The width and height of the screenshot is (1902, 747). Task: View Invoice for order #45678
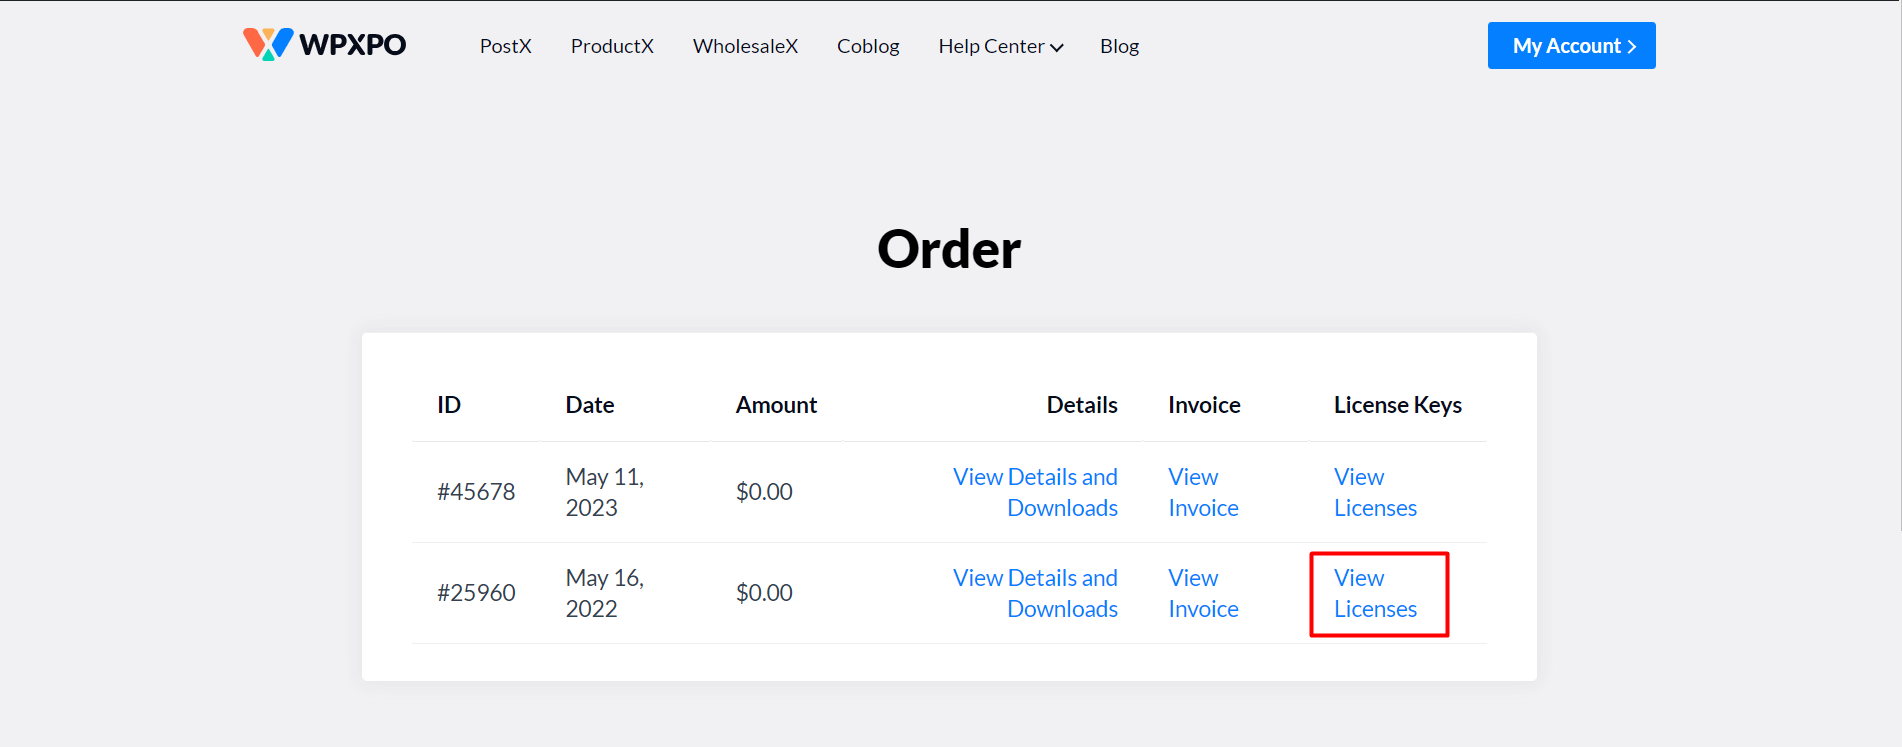tap(1203, 492)
